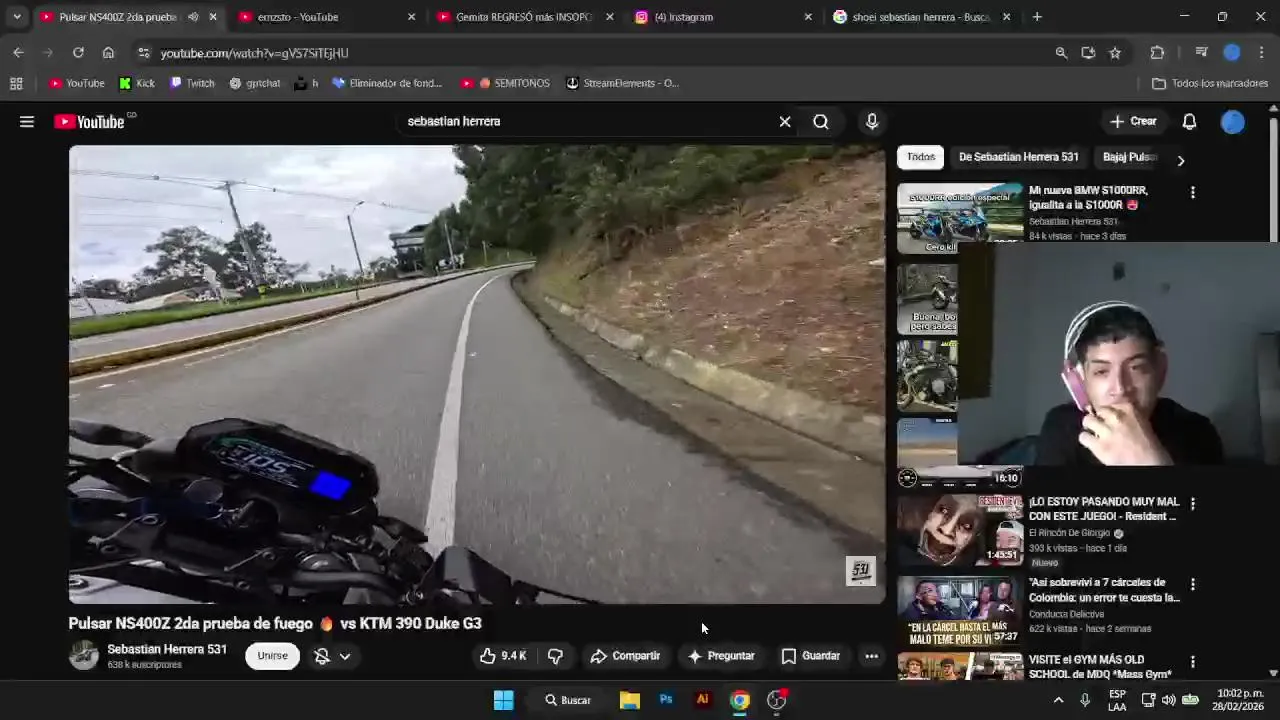This screenshot has height=720, width=1280.
Task: Switch to the shoei sebastian herrera tab
Action: click(x=921, y=17)
